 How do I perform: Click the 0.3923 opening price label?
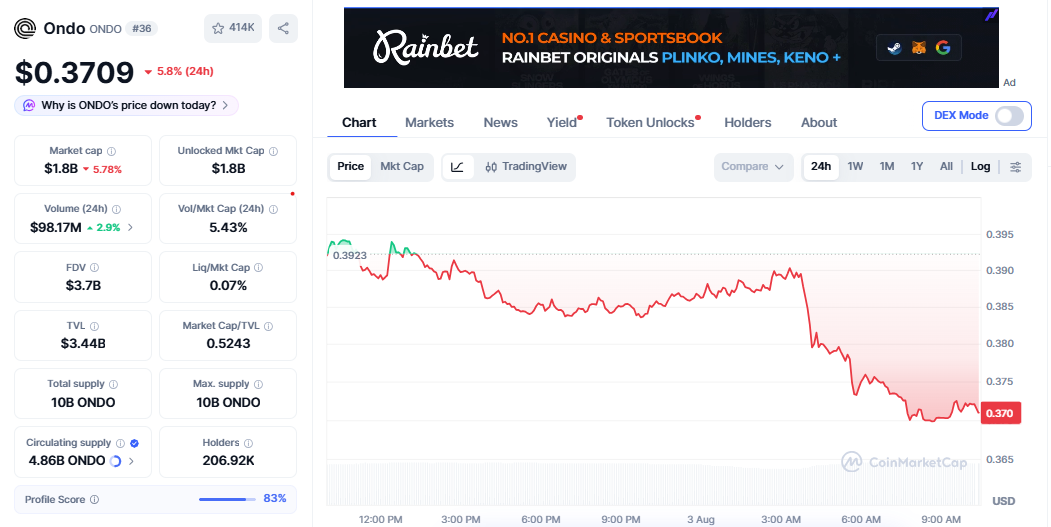pos(349,255)
